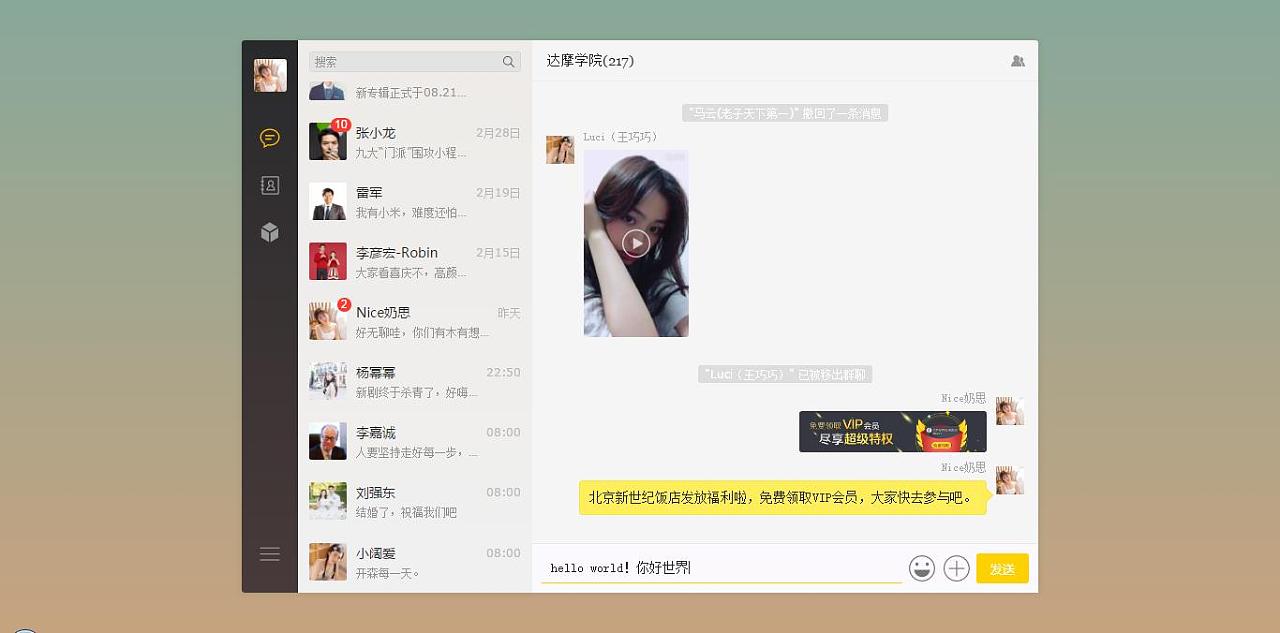
Task: Click sender name Luci（王巧巧） above video
Action: tap(621, 137)
